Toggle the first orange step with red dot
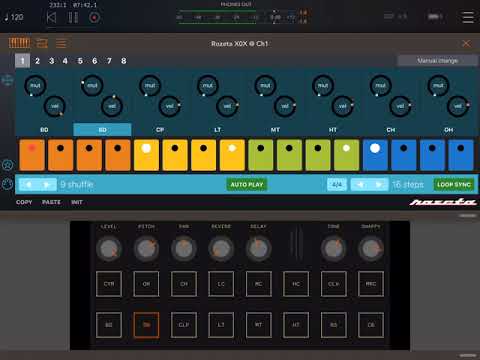 [x=32, y=155]
